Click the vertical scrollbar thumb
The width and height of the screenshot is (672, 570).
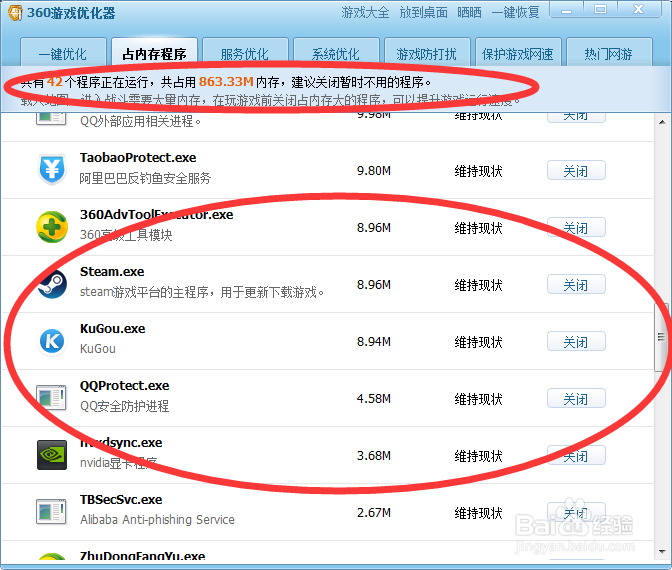(x=661, y=337)
